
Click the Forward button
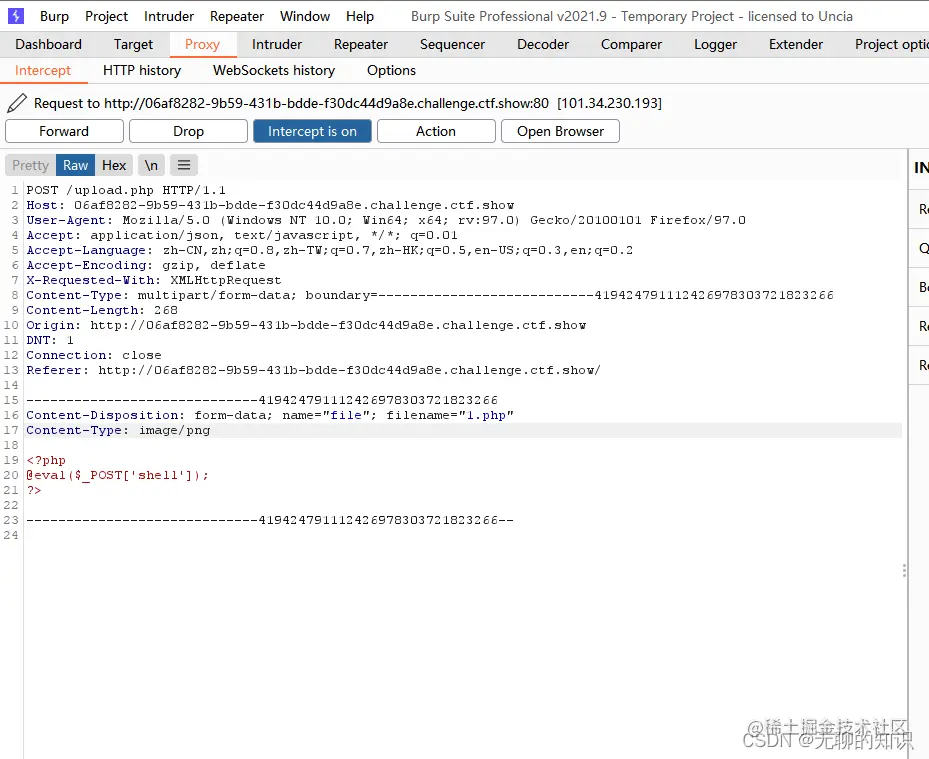[64, 131]
